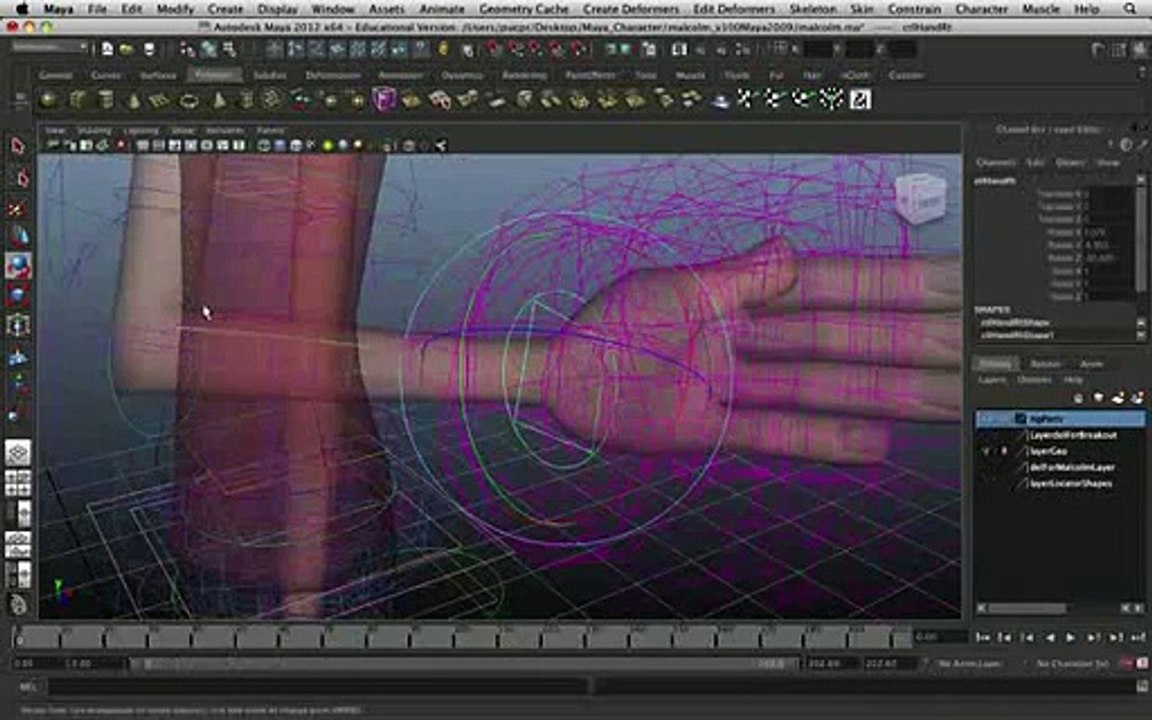1152x720 pixels.
Task: Toggle visibility box of layerLocatorShapes layer
Action: pyautogui.click(x=986, y=483)
